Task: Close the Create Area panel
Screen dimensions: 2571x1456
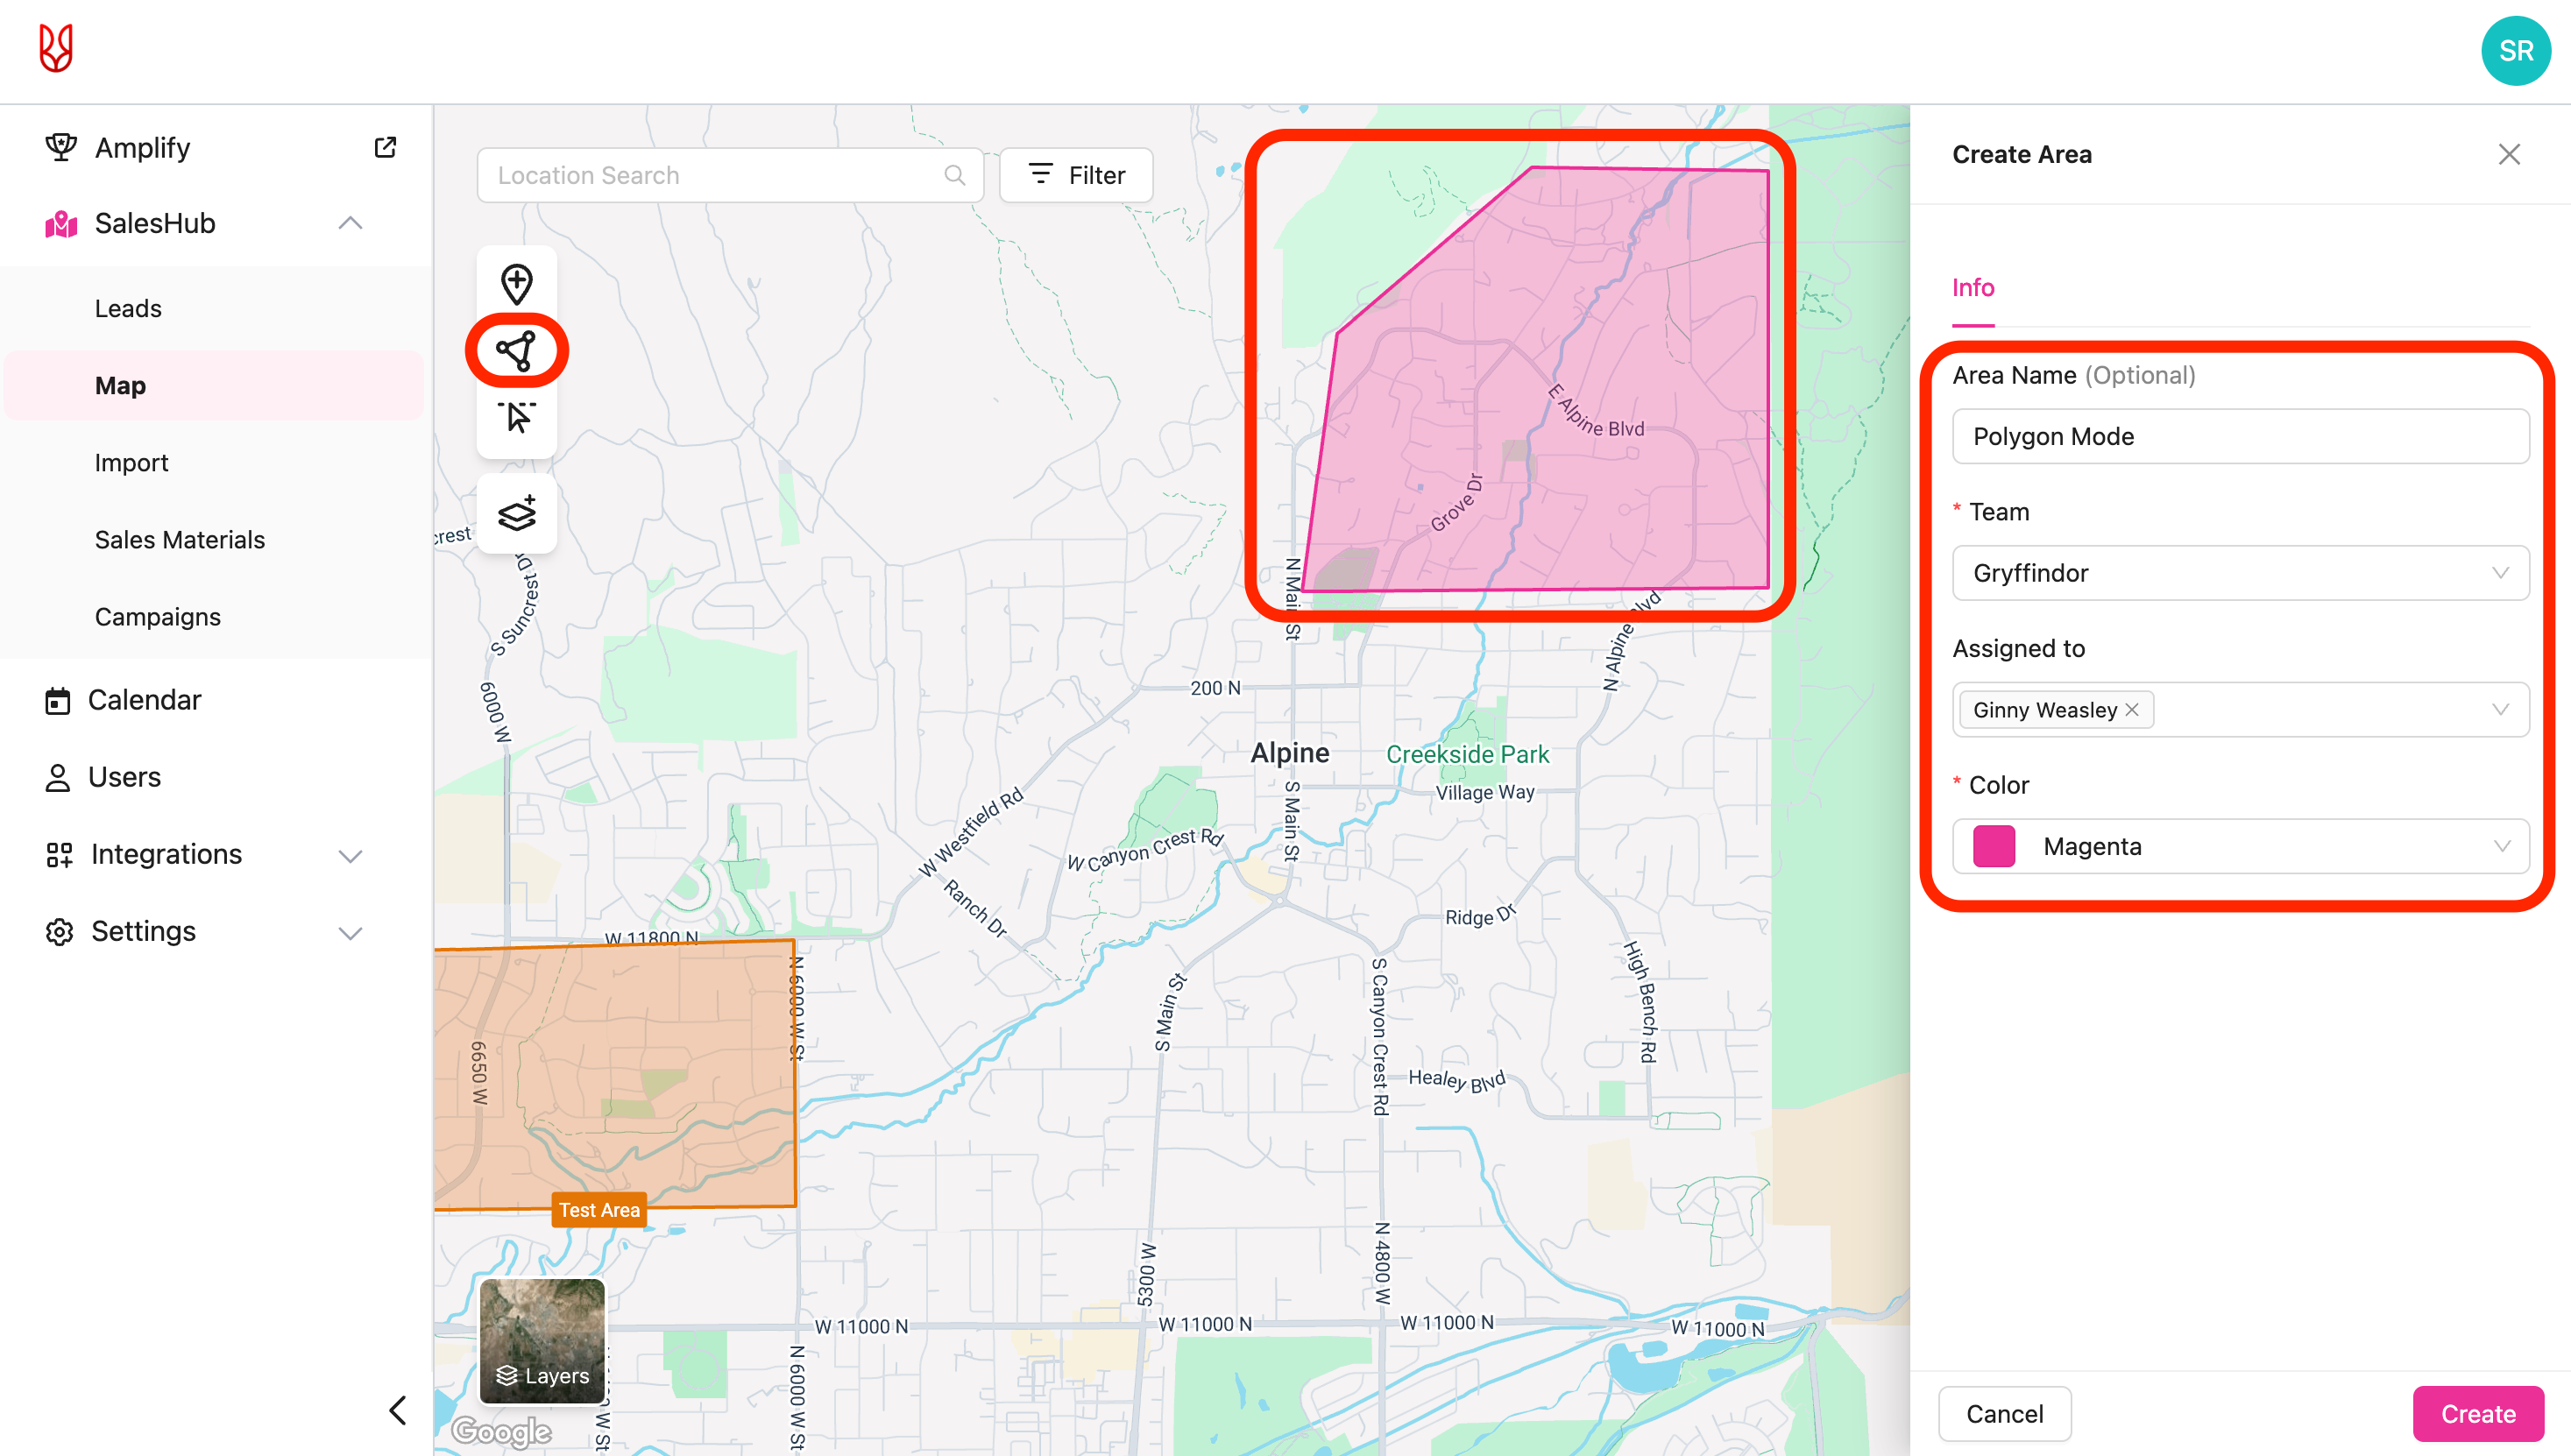Action: (2508, 154)
